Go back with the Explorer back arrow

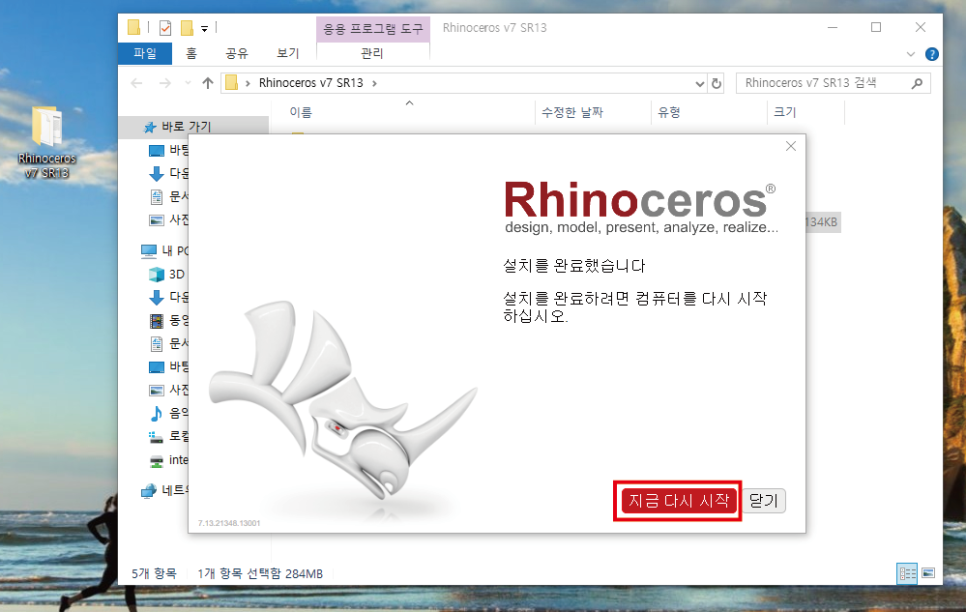click(137, 83)
